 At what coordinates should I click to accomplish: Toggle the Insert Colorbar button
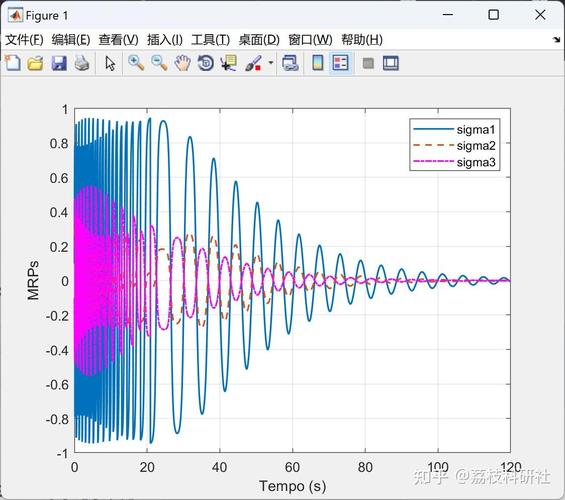click(317, 63)
